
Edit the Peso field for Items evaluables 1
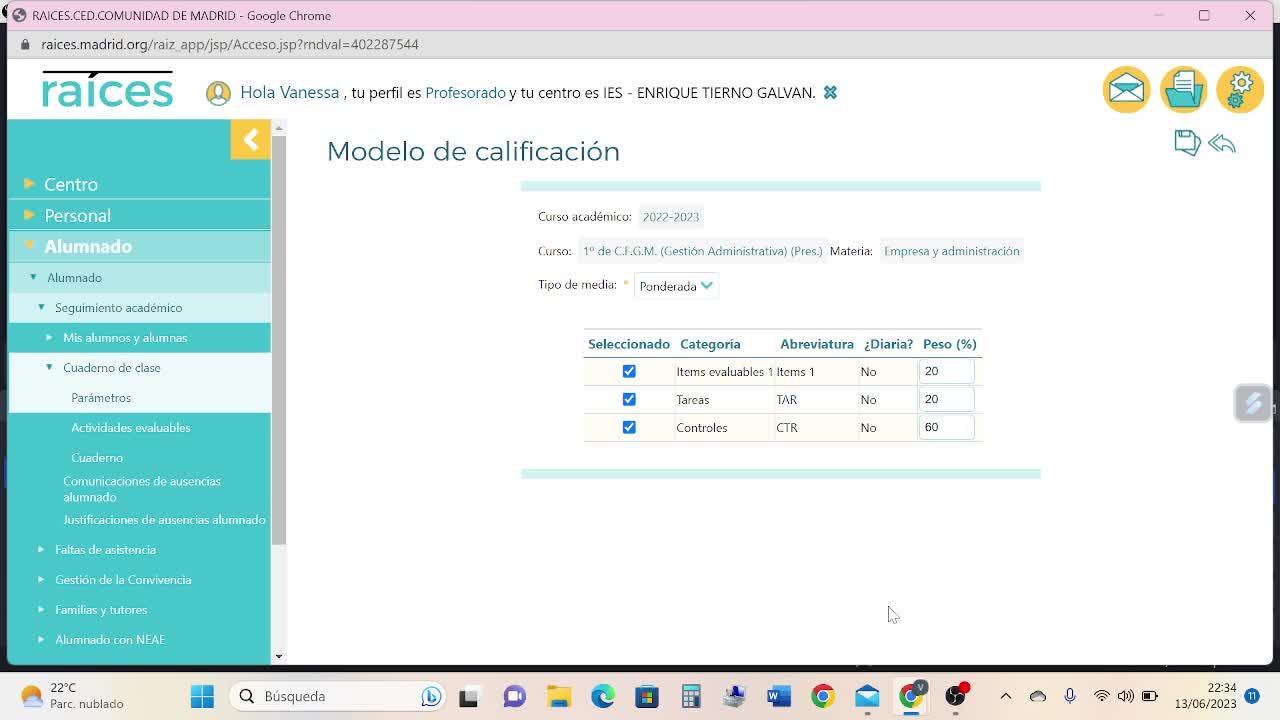click(946, 371)
